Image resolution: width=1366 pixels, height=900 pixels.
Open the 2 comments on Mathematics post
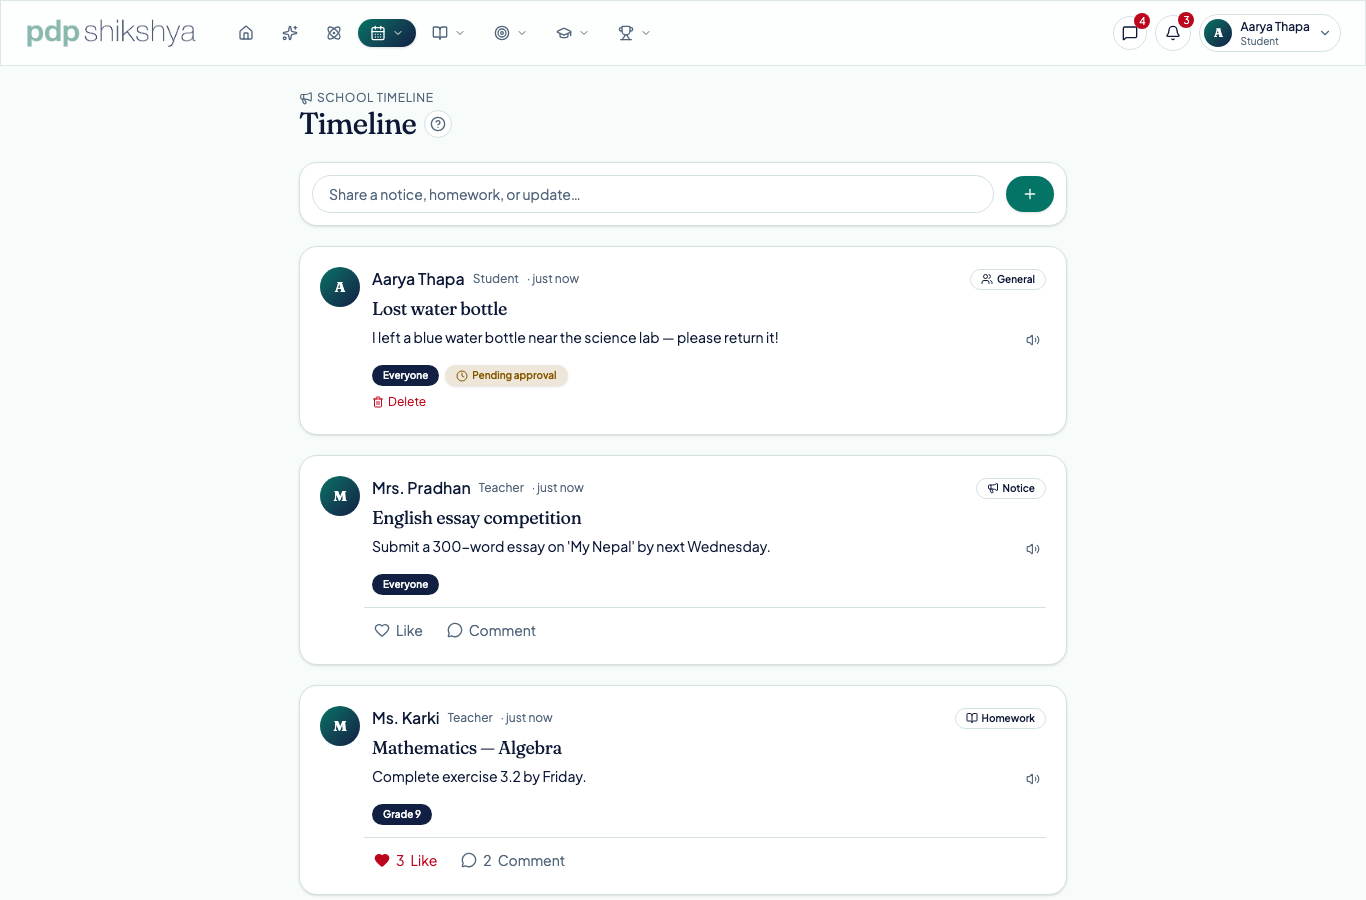(513, 861)
